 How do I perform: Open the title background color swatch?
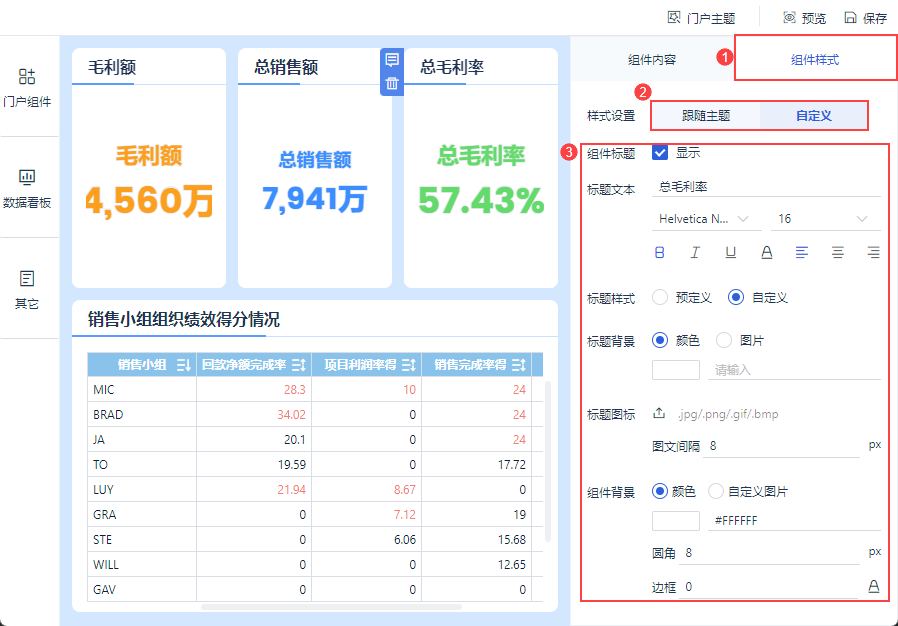[x=676, y=370]
